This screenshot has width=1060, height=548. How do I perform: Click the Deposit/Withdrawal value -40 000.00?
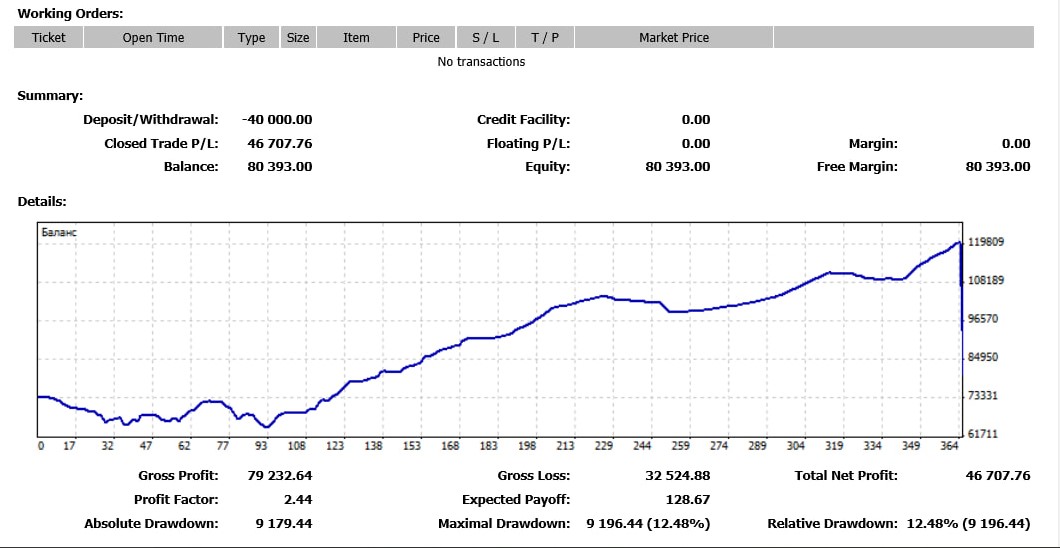[x=279, y=120]
